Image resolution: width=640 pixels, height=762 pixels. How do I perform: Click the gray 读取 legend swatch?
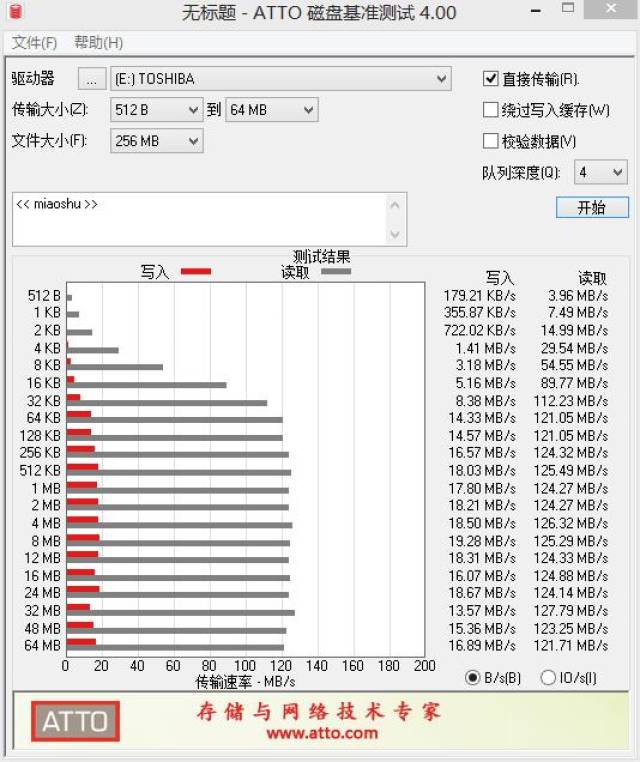pos(336,271)
